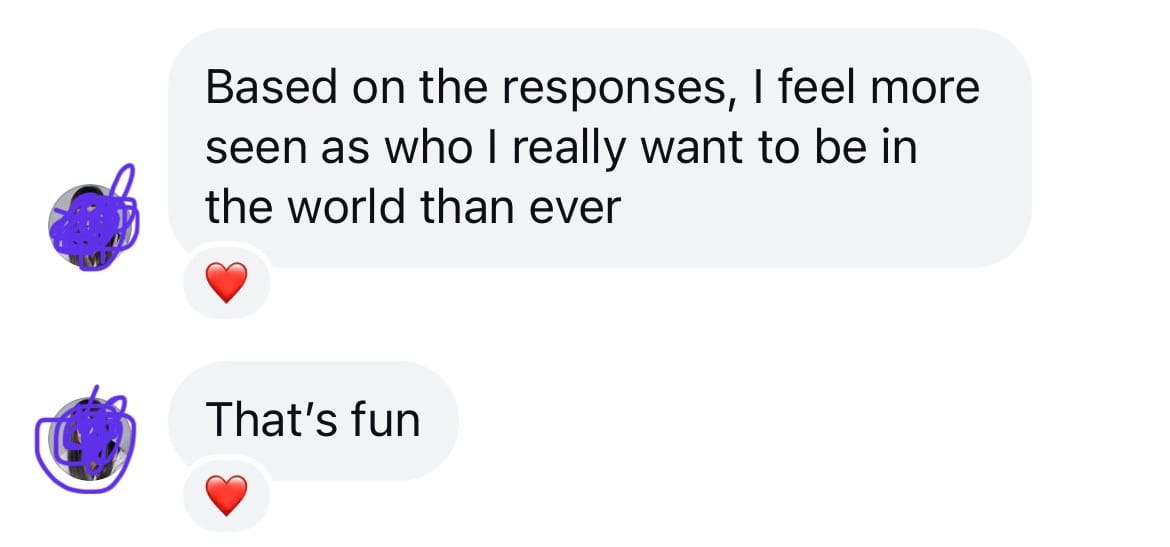Select the text "That's fun"

pos(313,420)
